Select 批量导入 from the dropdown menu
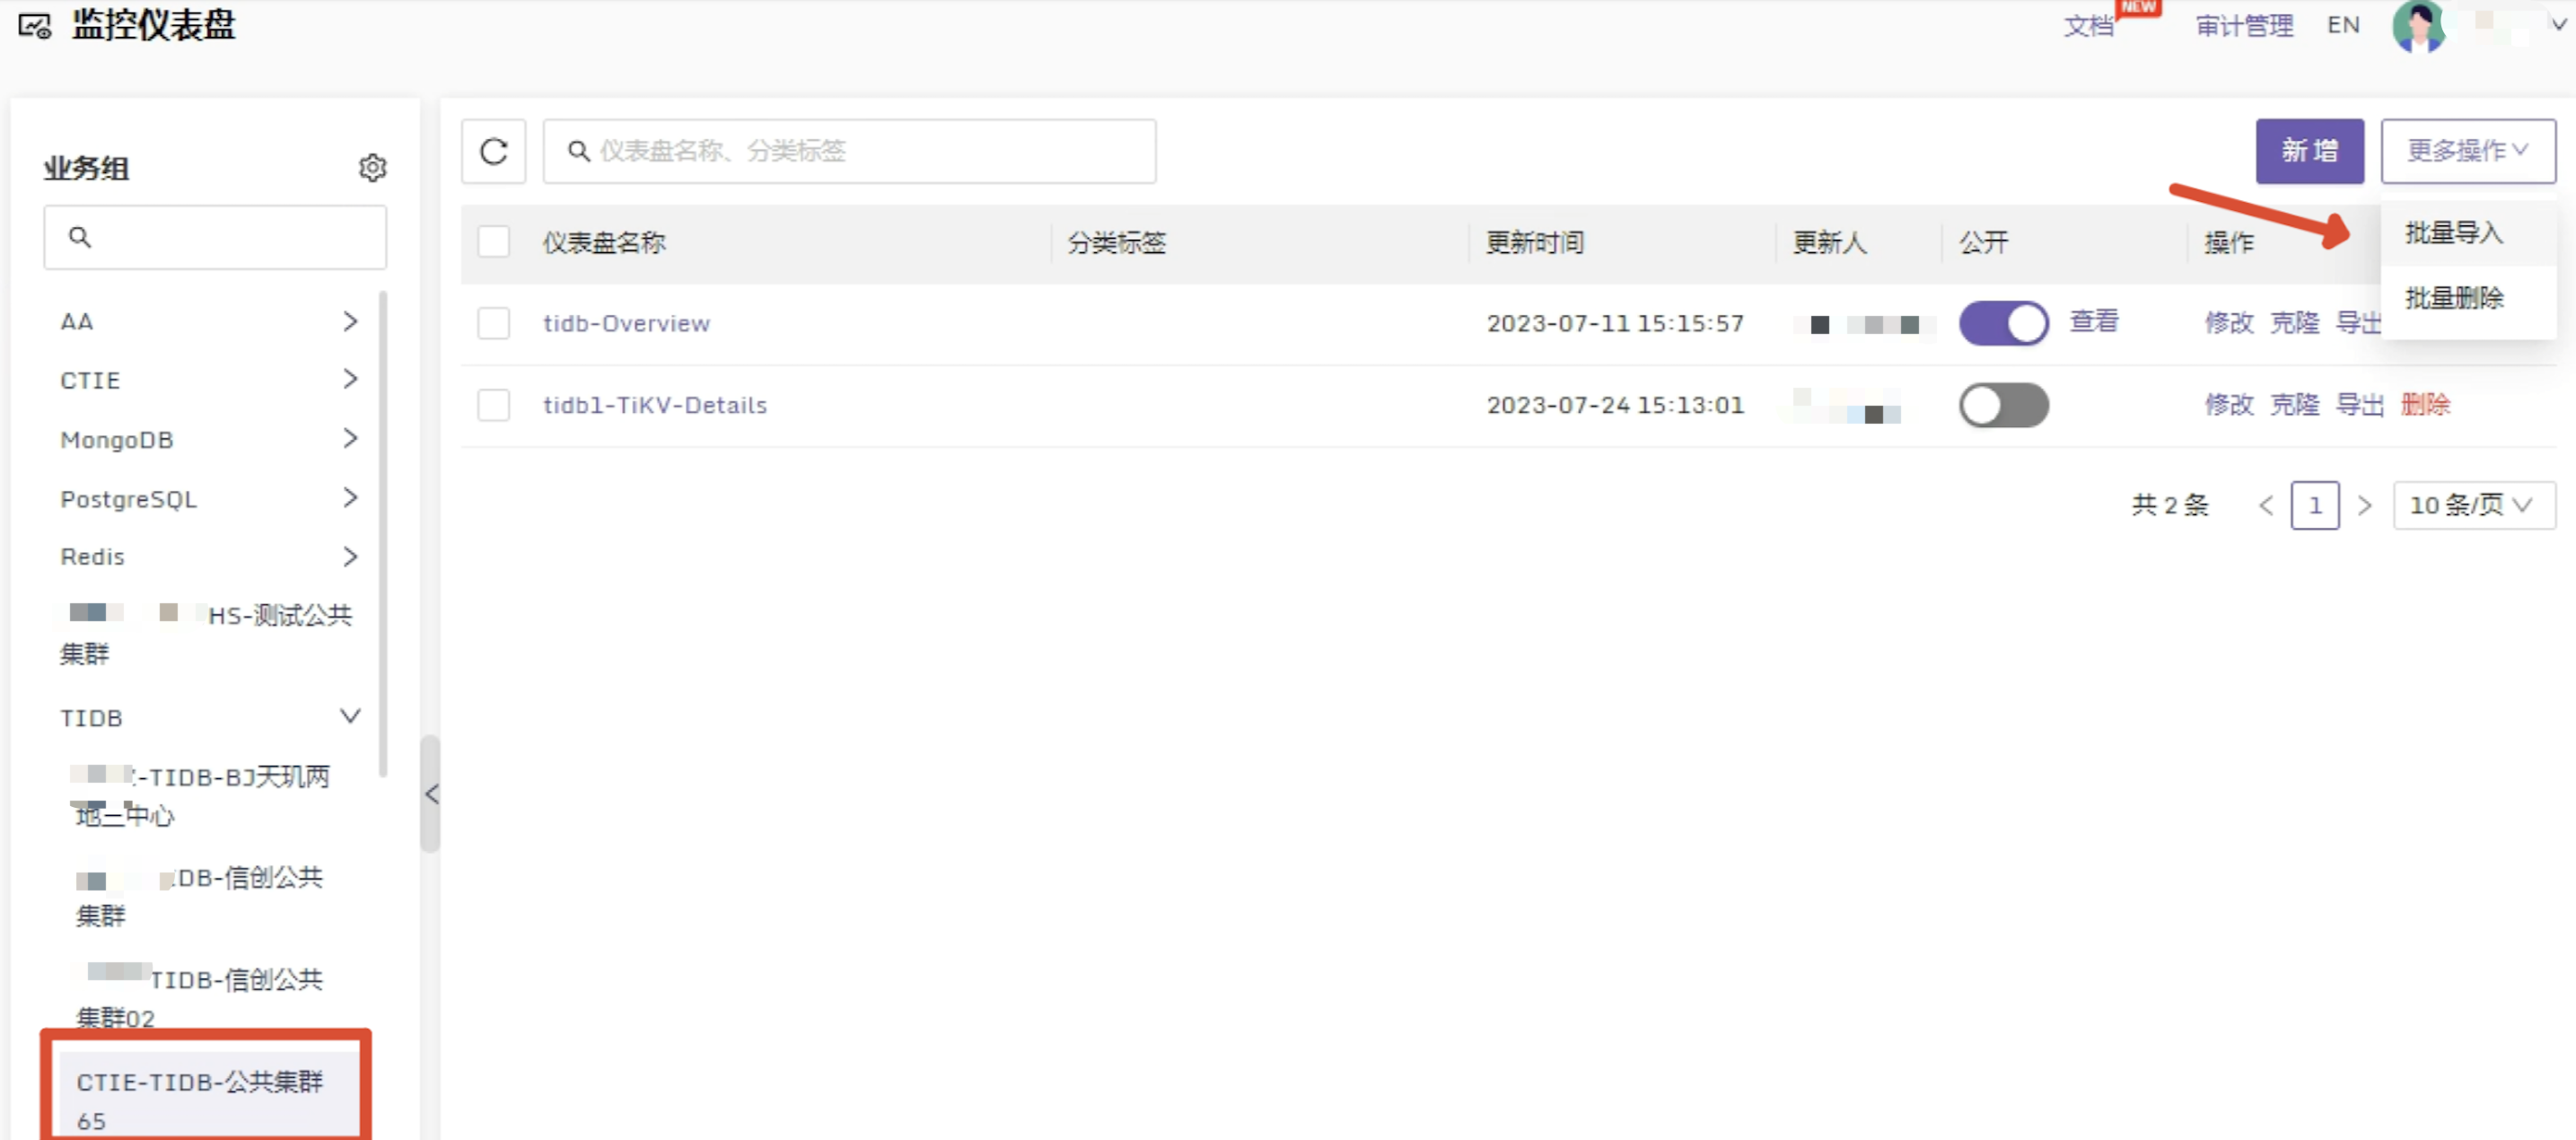 2453,233
